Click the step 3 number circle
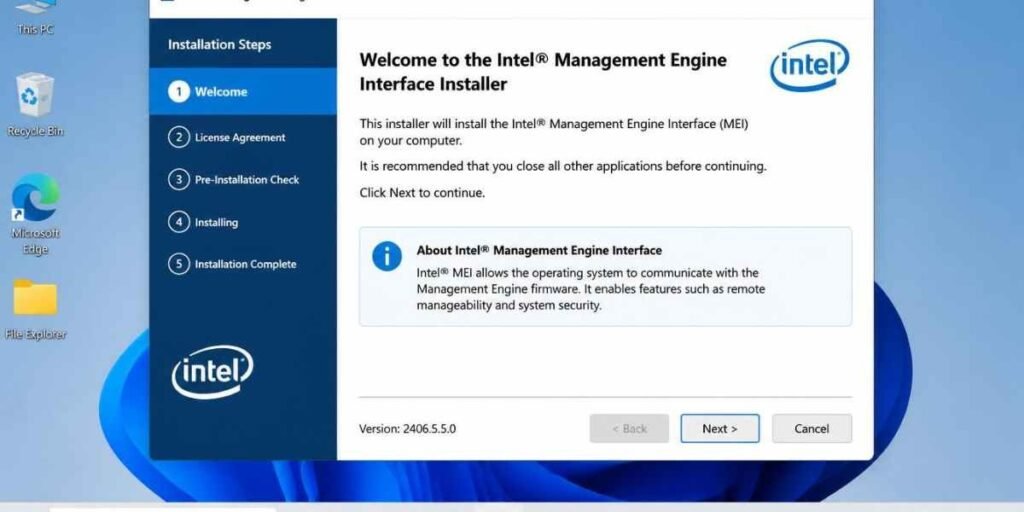The height and width of the screenshot is (512, 1024). (179, 180)
